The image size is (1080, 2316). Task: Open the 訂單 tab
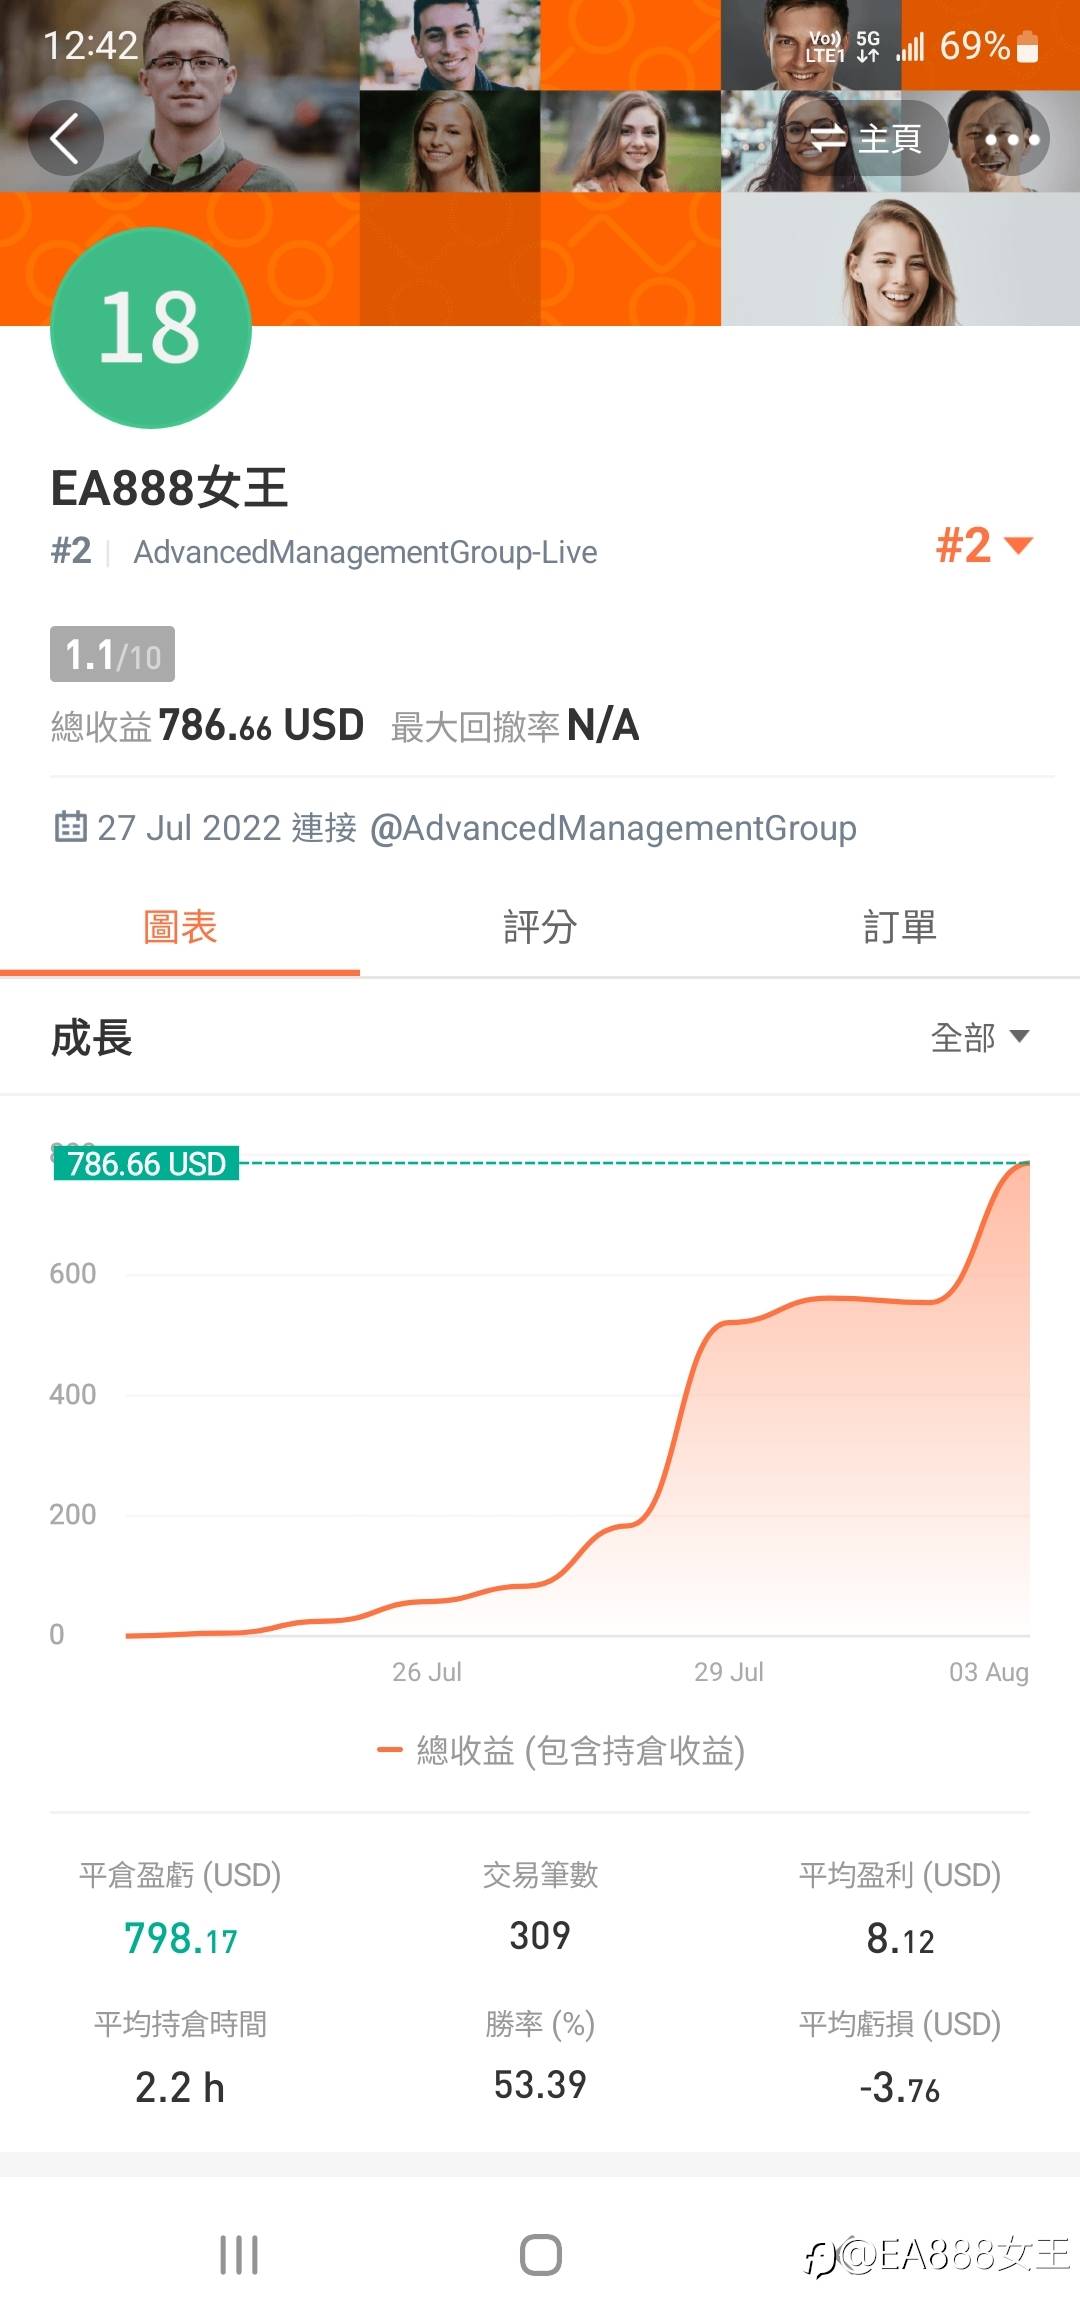[x=900, y=927]
